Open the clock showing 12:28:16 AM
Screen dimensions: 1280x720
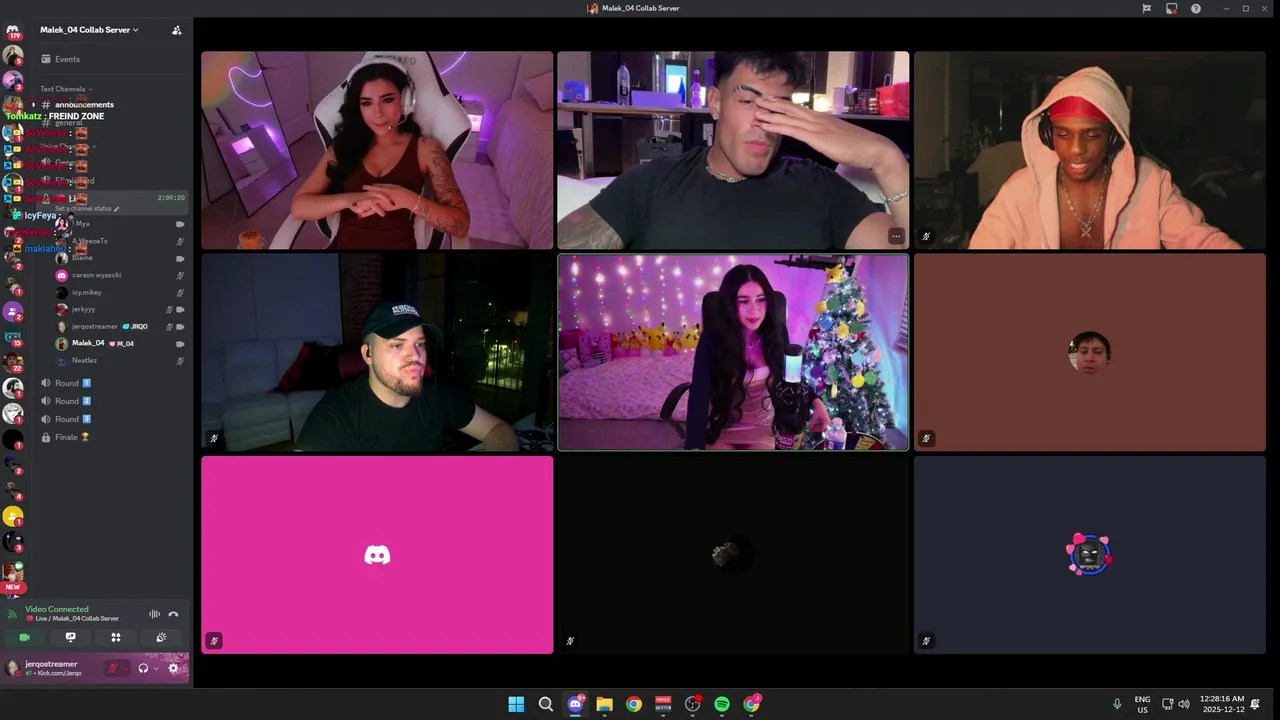(1222, 704)
